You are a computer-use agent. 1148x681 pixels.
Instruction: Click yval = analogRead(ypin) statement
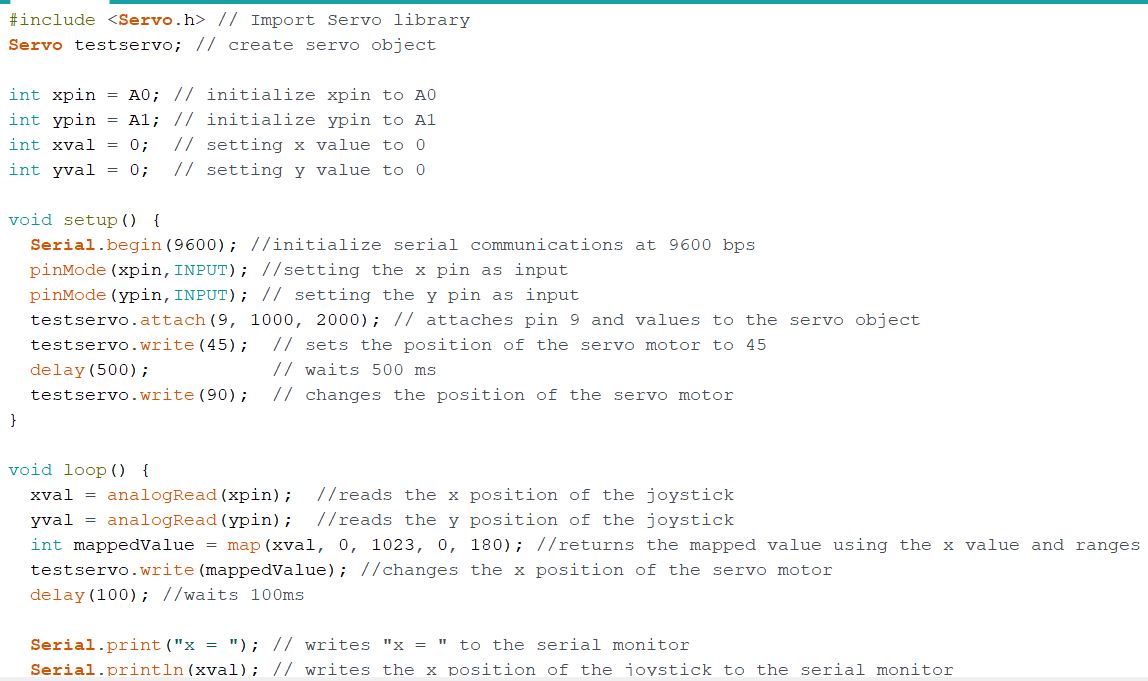161,520
